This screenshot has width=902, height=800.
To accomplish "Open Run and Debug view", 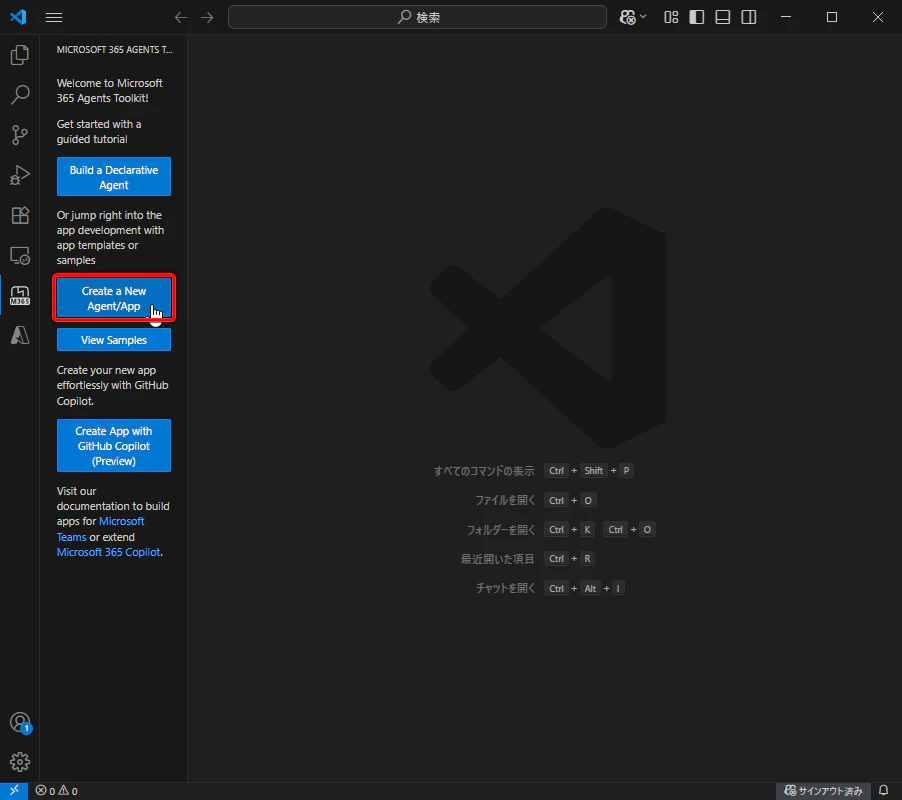I will [20, 175].
